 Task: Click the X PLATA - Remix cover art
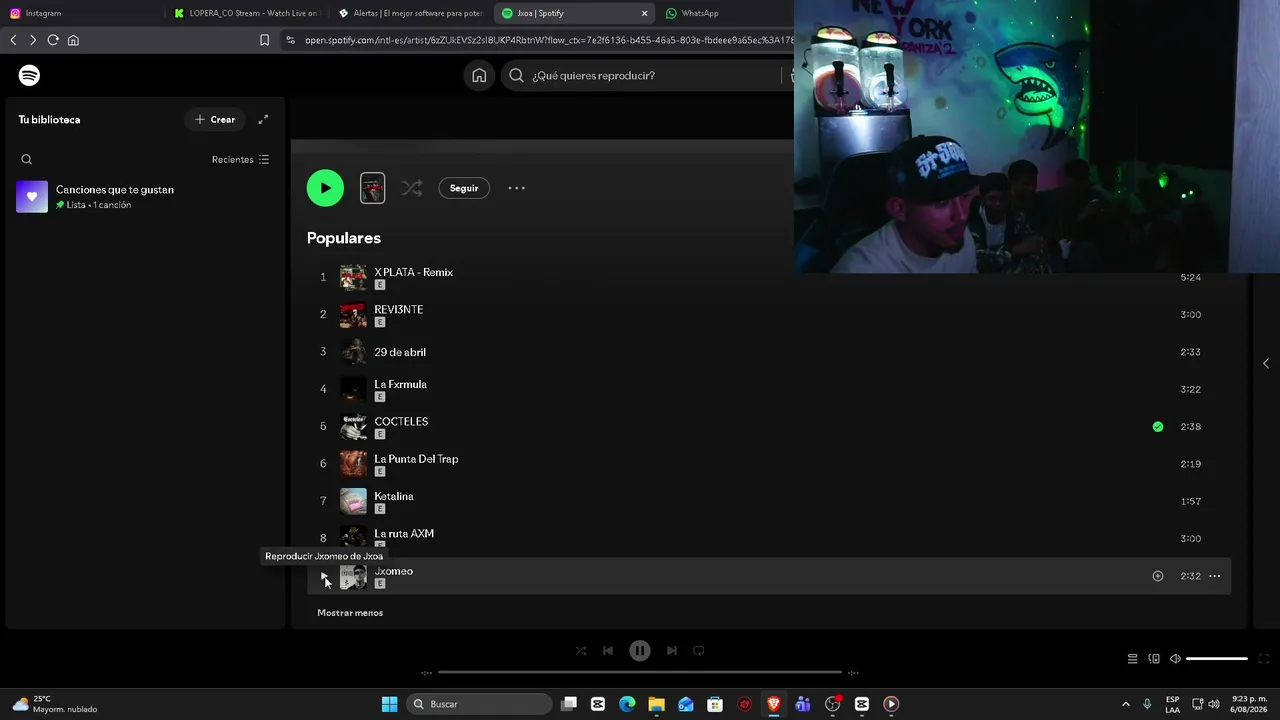pos(353,277)
